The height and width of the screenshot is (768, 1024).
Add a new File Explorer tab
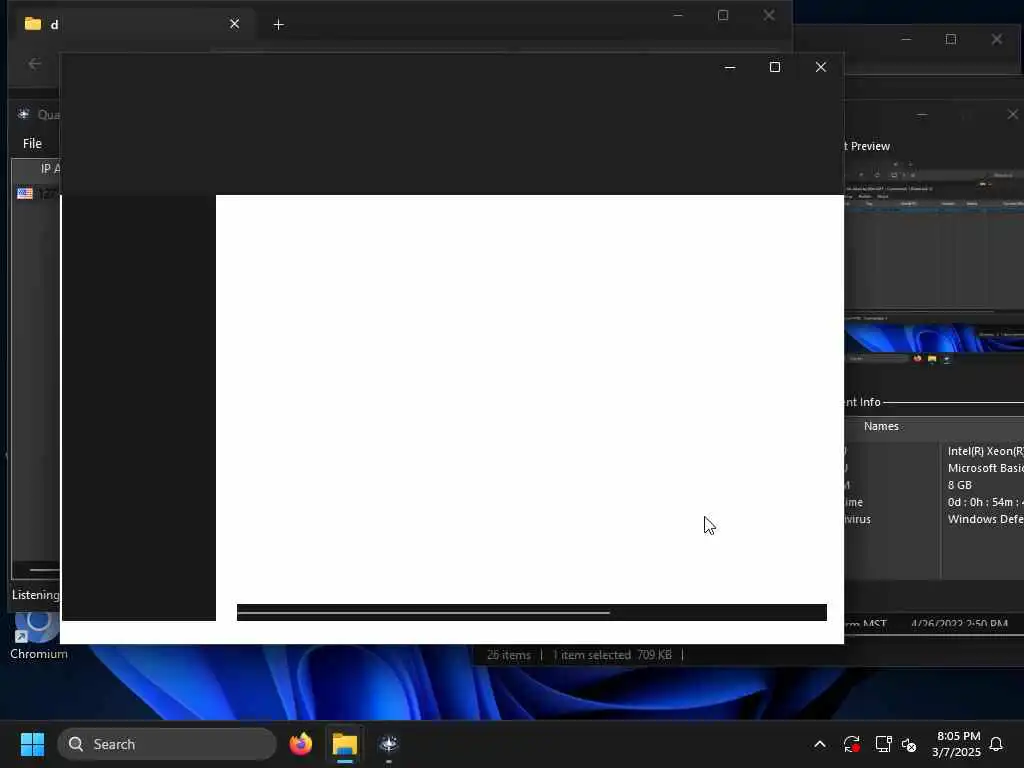[x=278, y=24]
